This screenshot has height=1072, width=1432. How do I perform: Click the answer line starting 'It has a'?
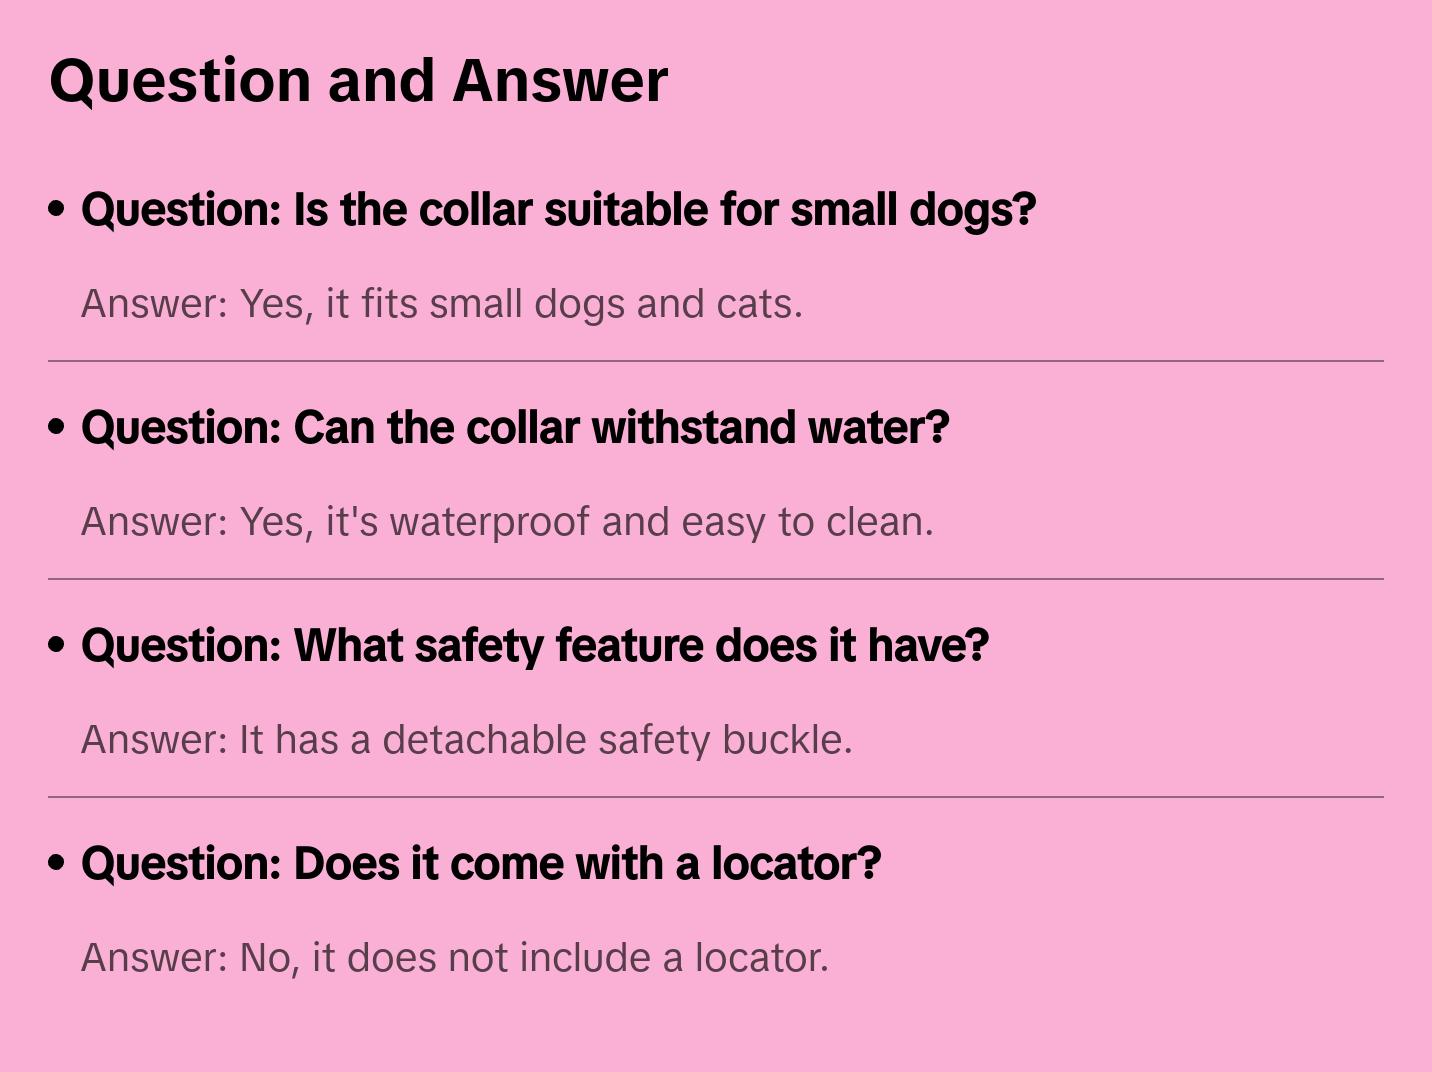coord(466,740)
